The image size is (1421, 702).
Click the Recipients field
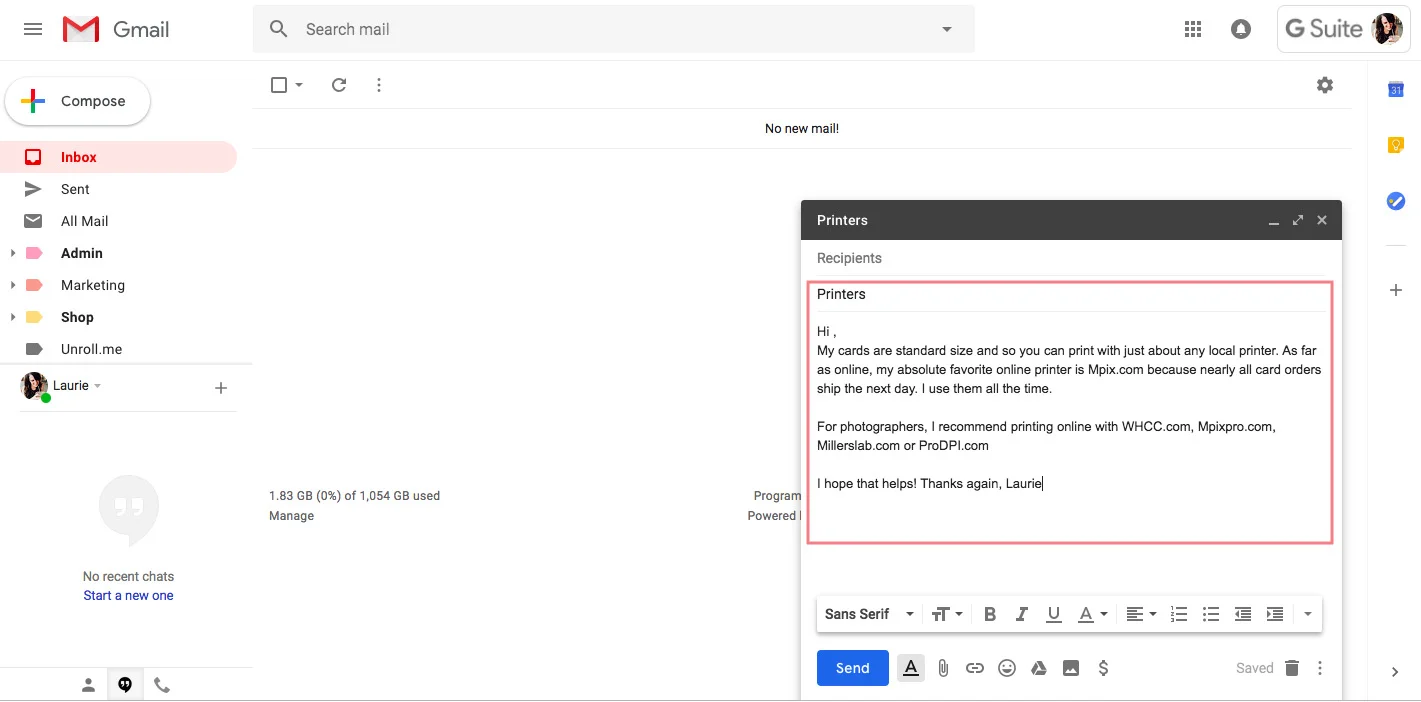1071,258
